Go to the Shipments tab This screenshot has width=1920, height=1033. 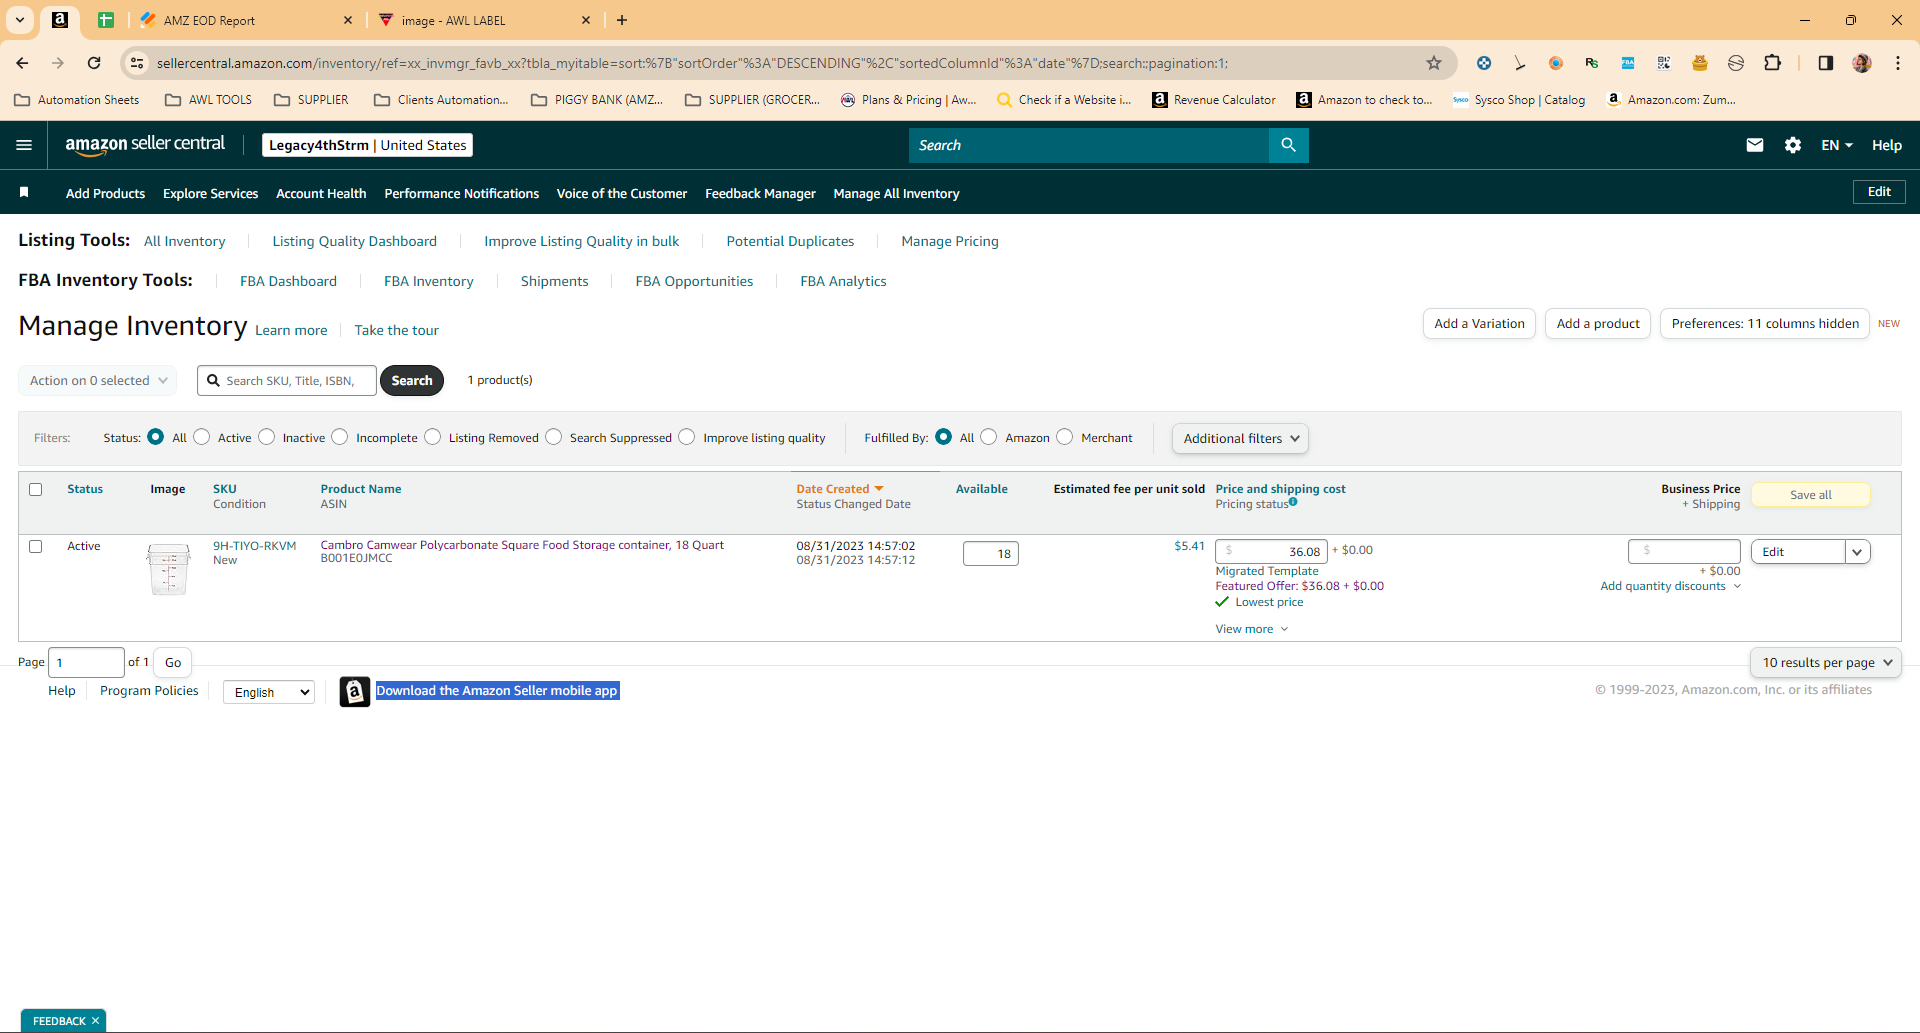(x=554, y=281)
